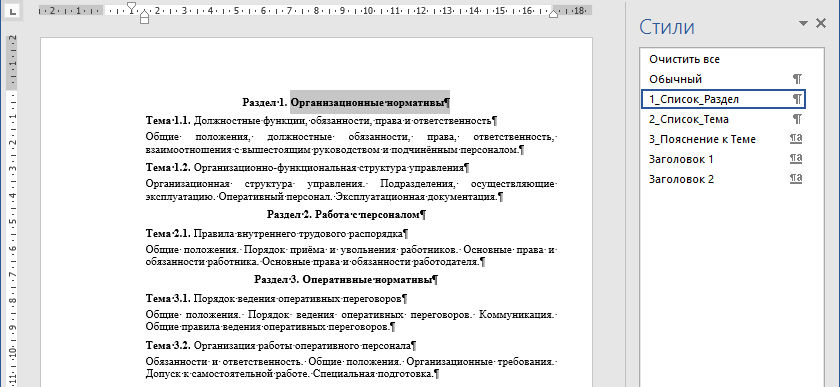Click paragraph starting Организационная структура управления
840x387 pixels.
(351, 190)
